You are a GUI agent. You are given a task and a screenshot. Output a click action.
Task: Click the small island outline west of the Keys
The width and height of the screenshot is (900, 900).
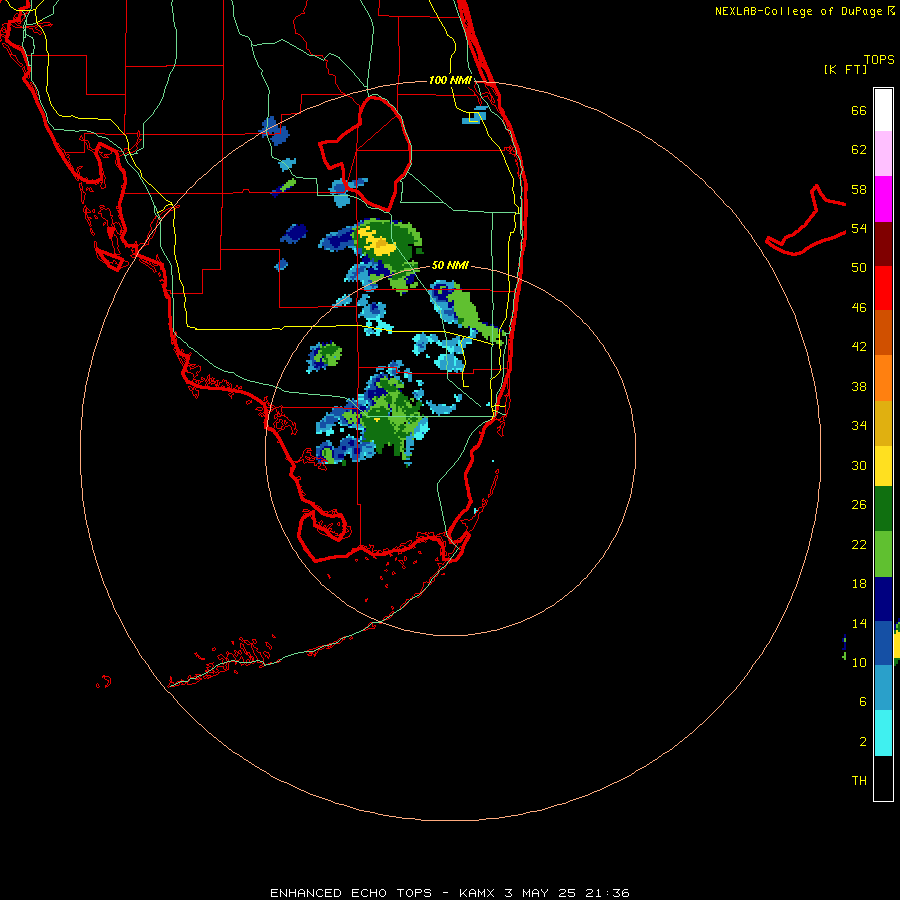(103, 681)
